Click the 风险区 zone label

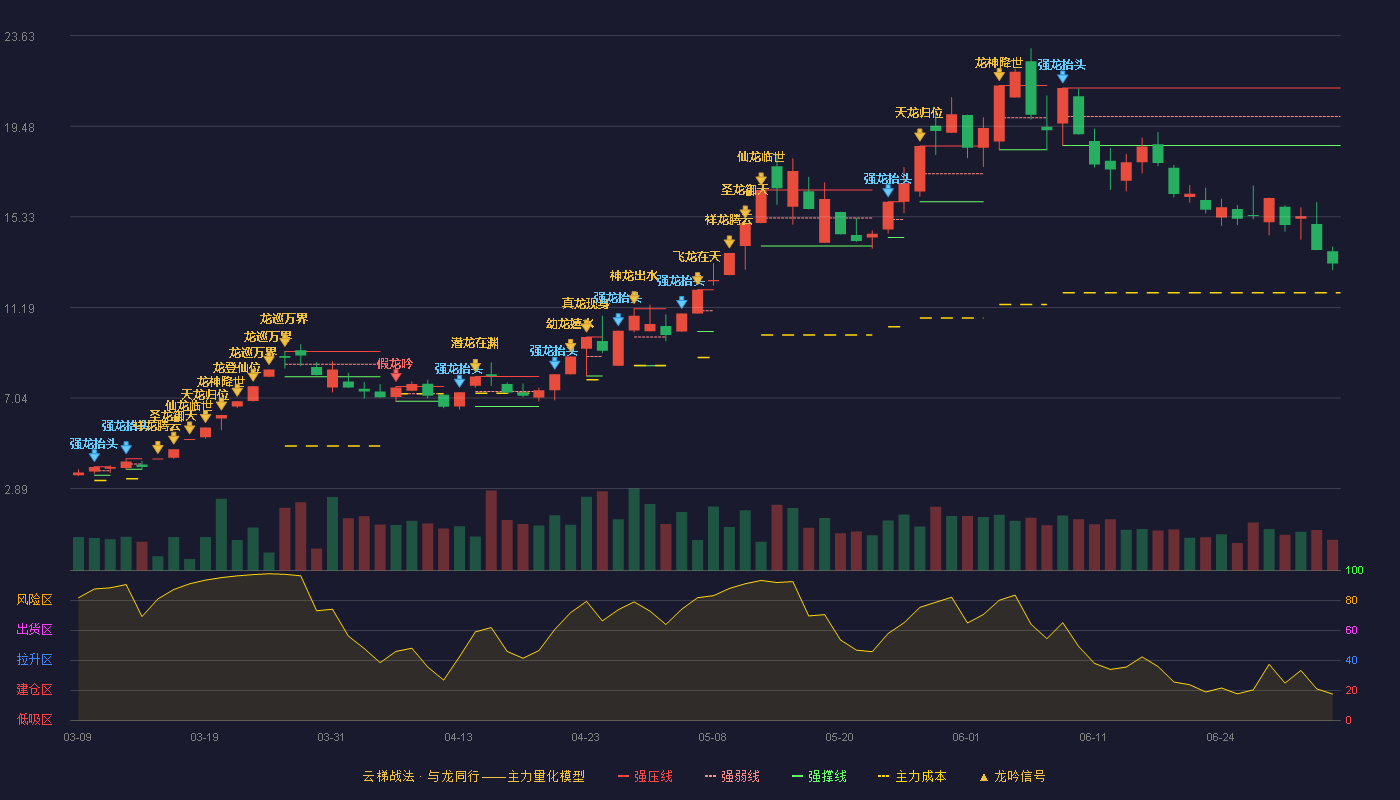[x=34, y=600]
